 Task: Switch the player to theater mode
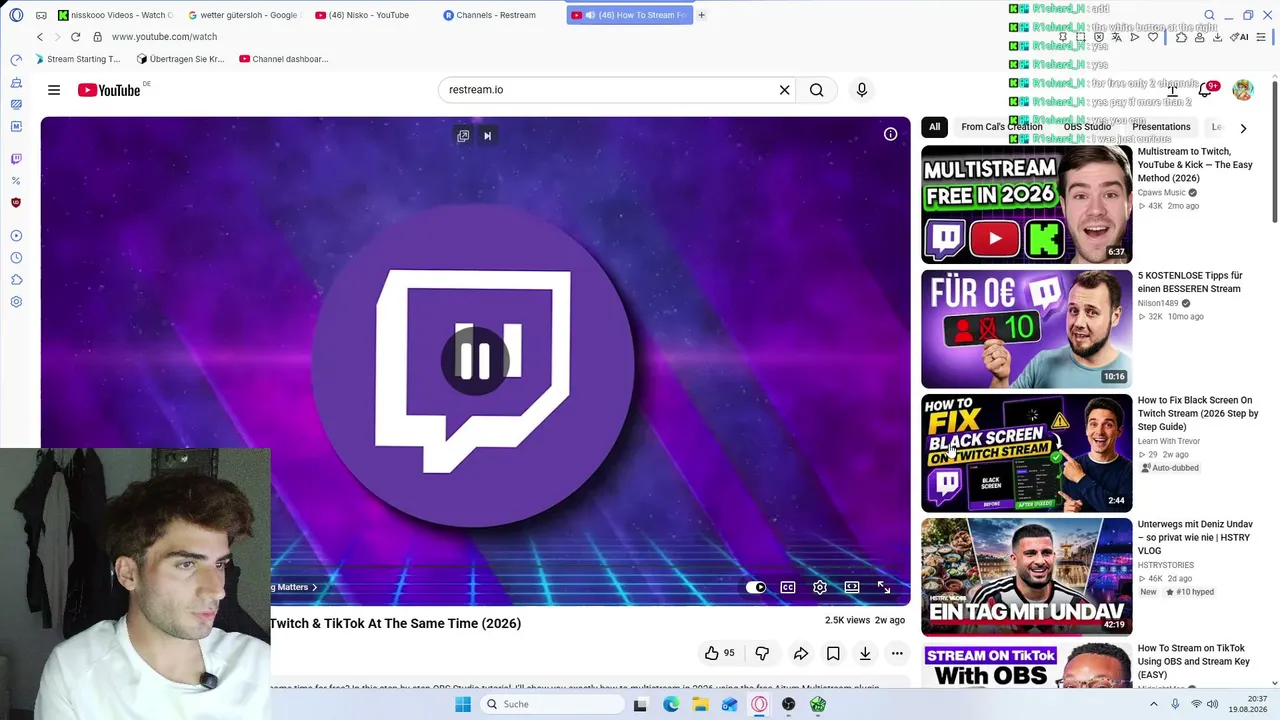pyautogui.click(x=852, y=587)
